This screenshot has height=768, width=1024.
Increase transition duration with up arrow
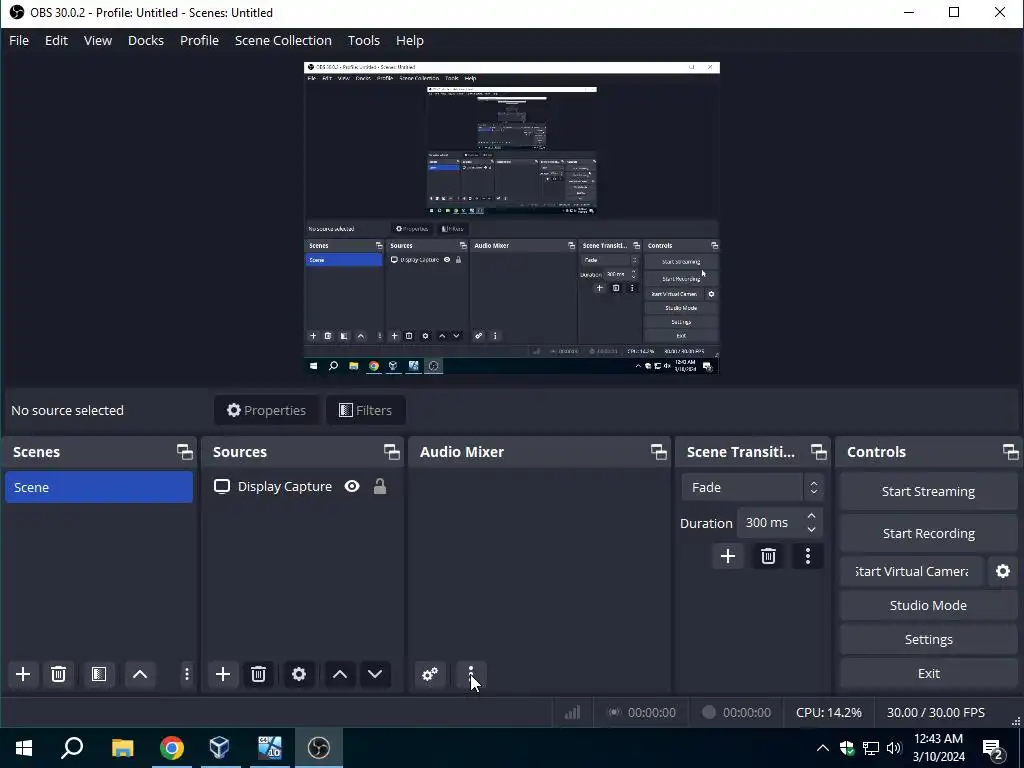point(811,516)
